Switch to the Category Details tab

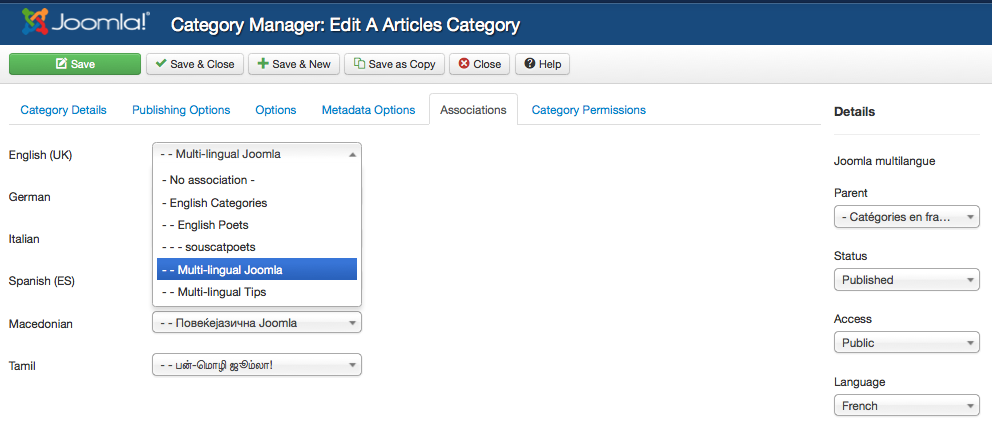[63, 110]
